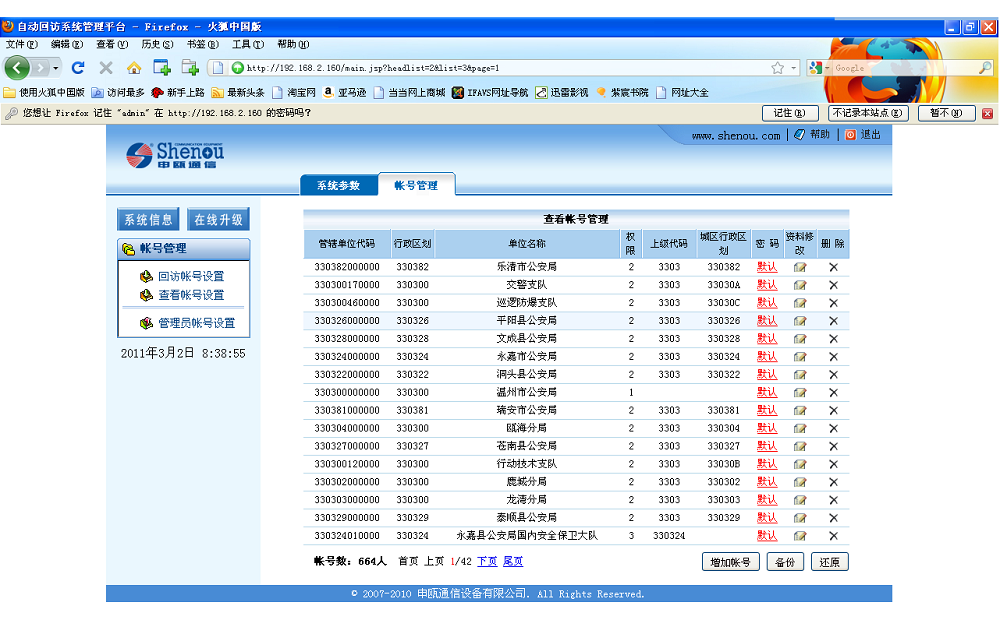The height and width of the screenshot is (627, 1000).
Task: Open the 书签 menu
Action: point(202,44)
